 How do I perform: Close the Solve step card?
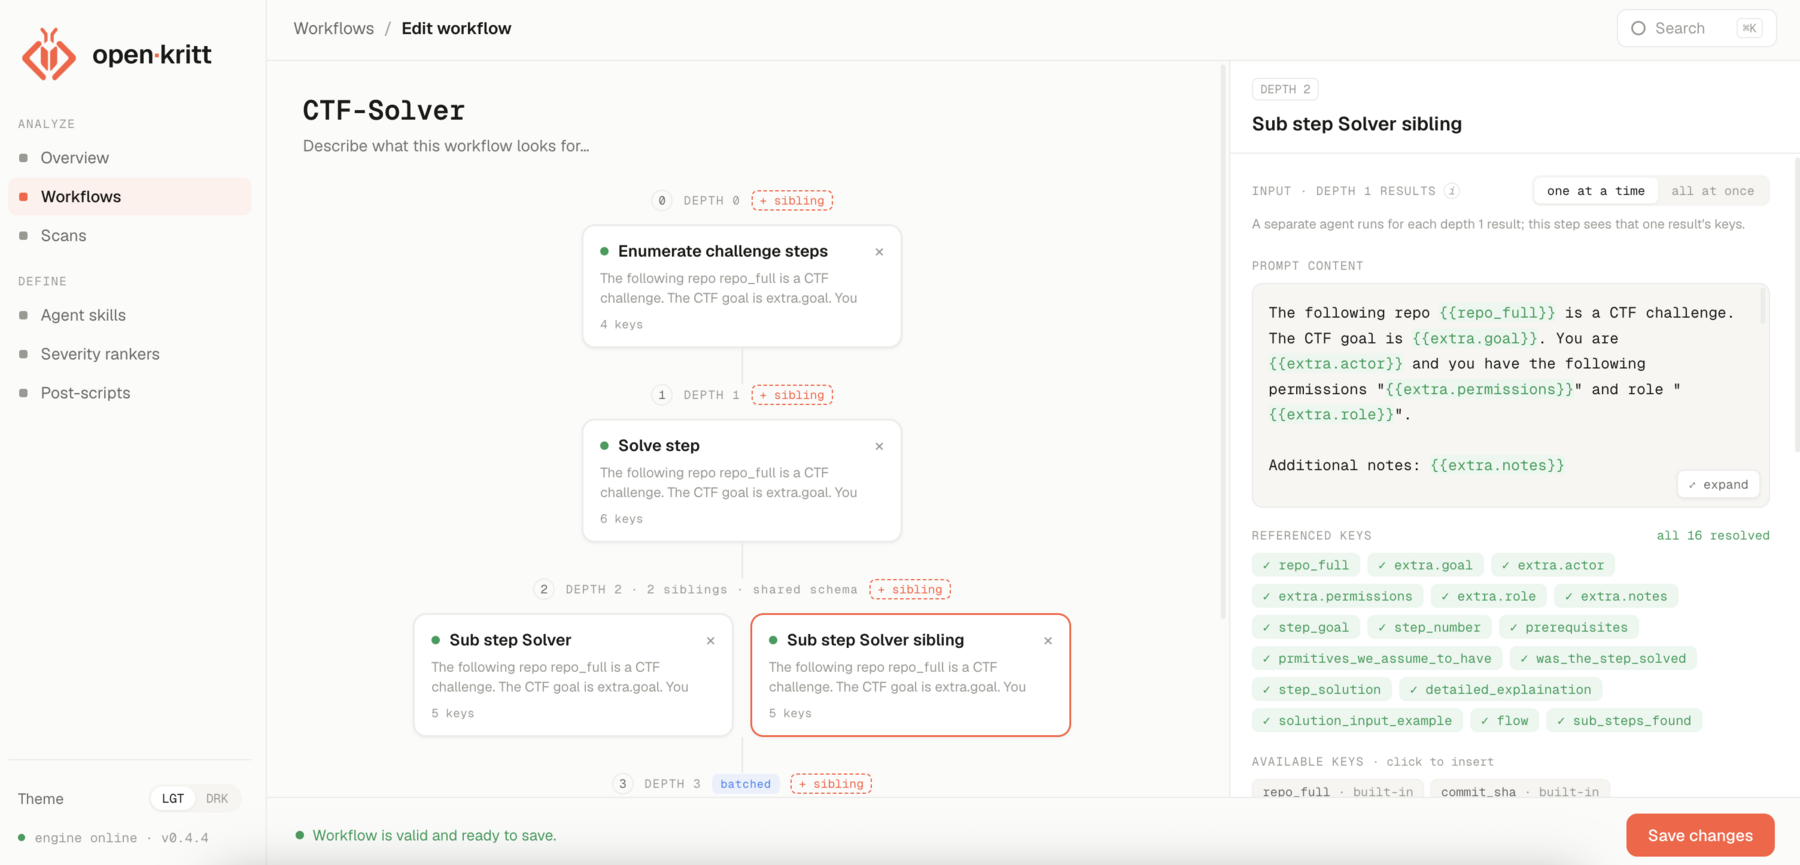879,446
